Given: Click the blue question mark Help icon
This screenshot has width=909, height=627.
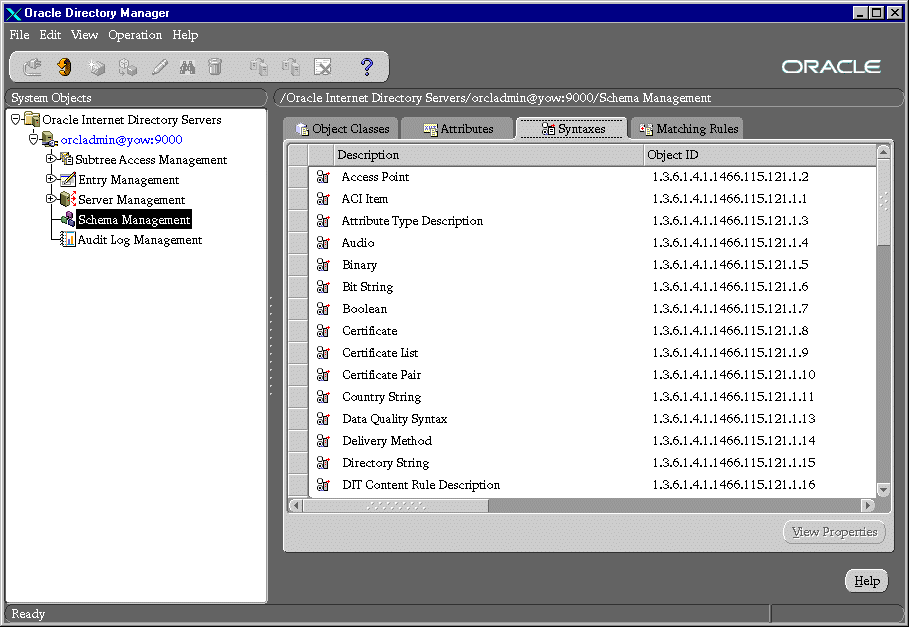Looking at the screenshot, I should [367, 67].
